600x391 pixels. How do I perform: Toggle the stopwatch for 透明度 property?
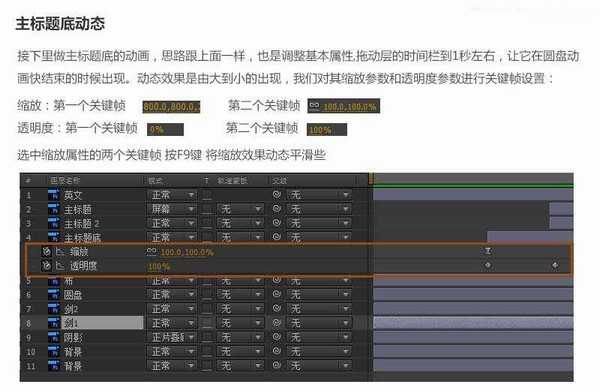[46, 266]
